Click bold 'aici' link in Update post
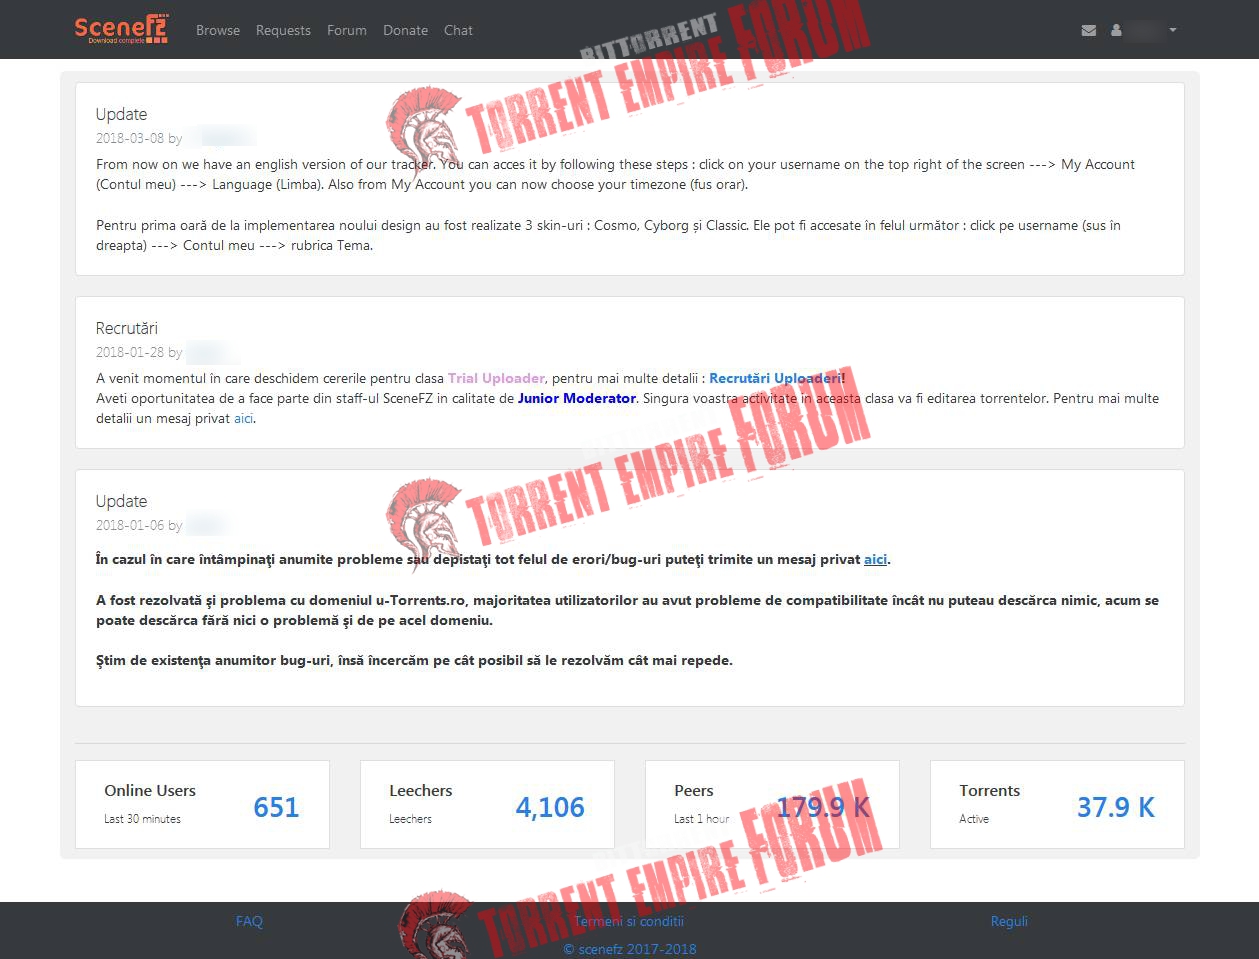Screen dimensions: 1259x959 [x=875, y=559]
